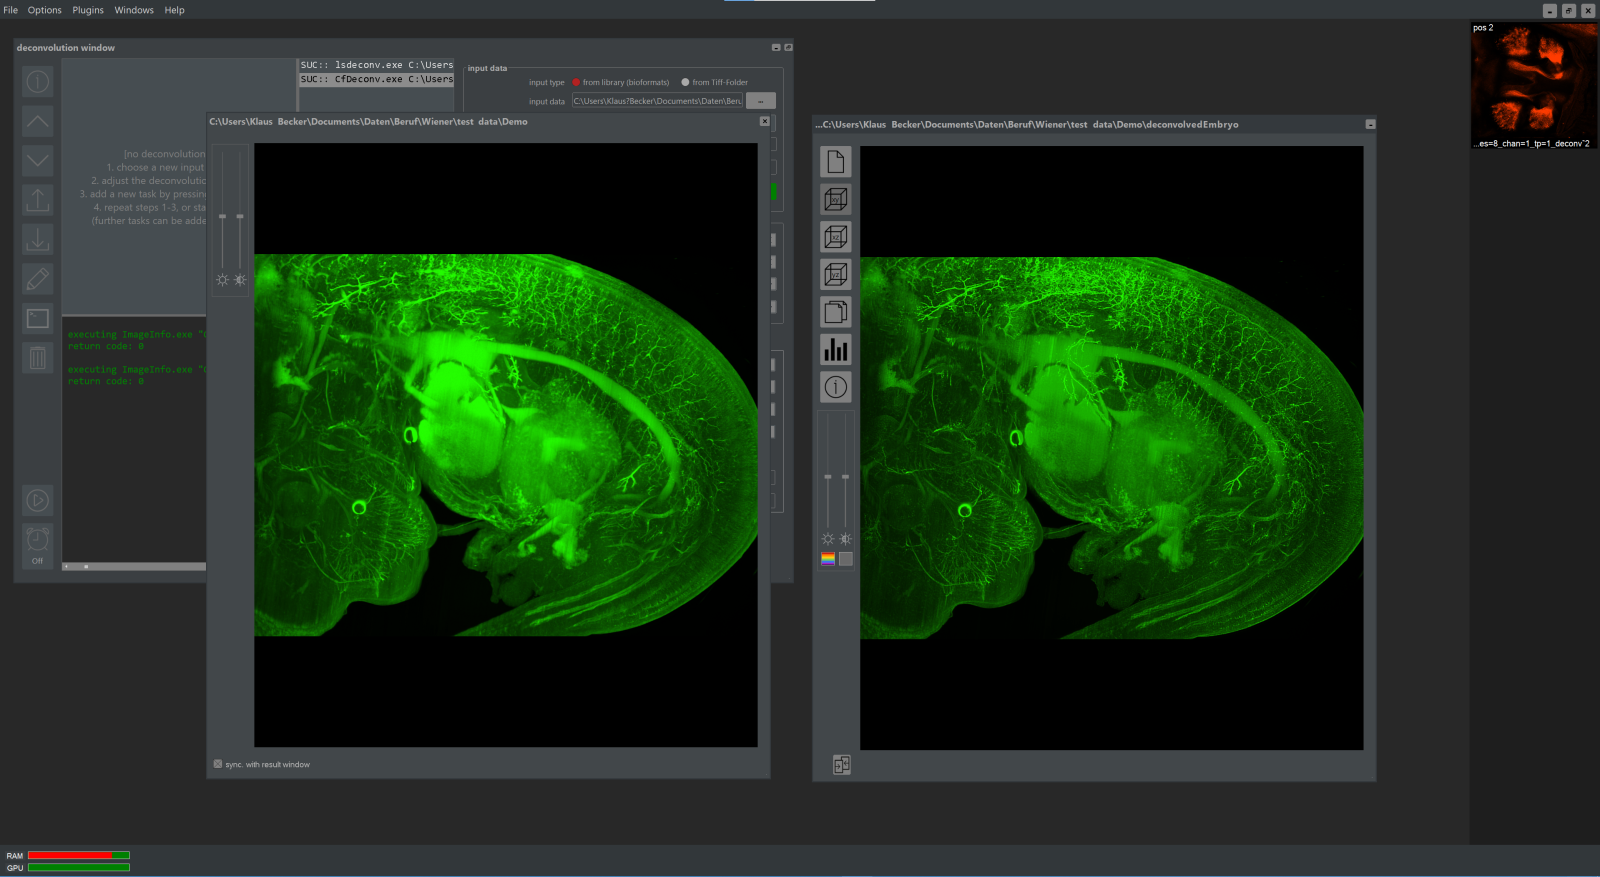Choose the 'from Tiff-Folder' input type
Viewport: 1600px width, 877px height.
click(x=685, y=83)
